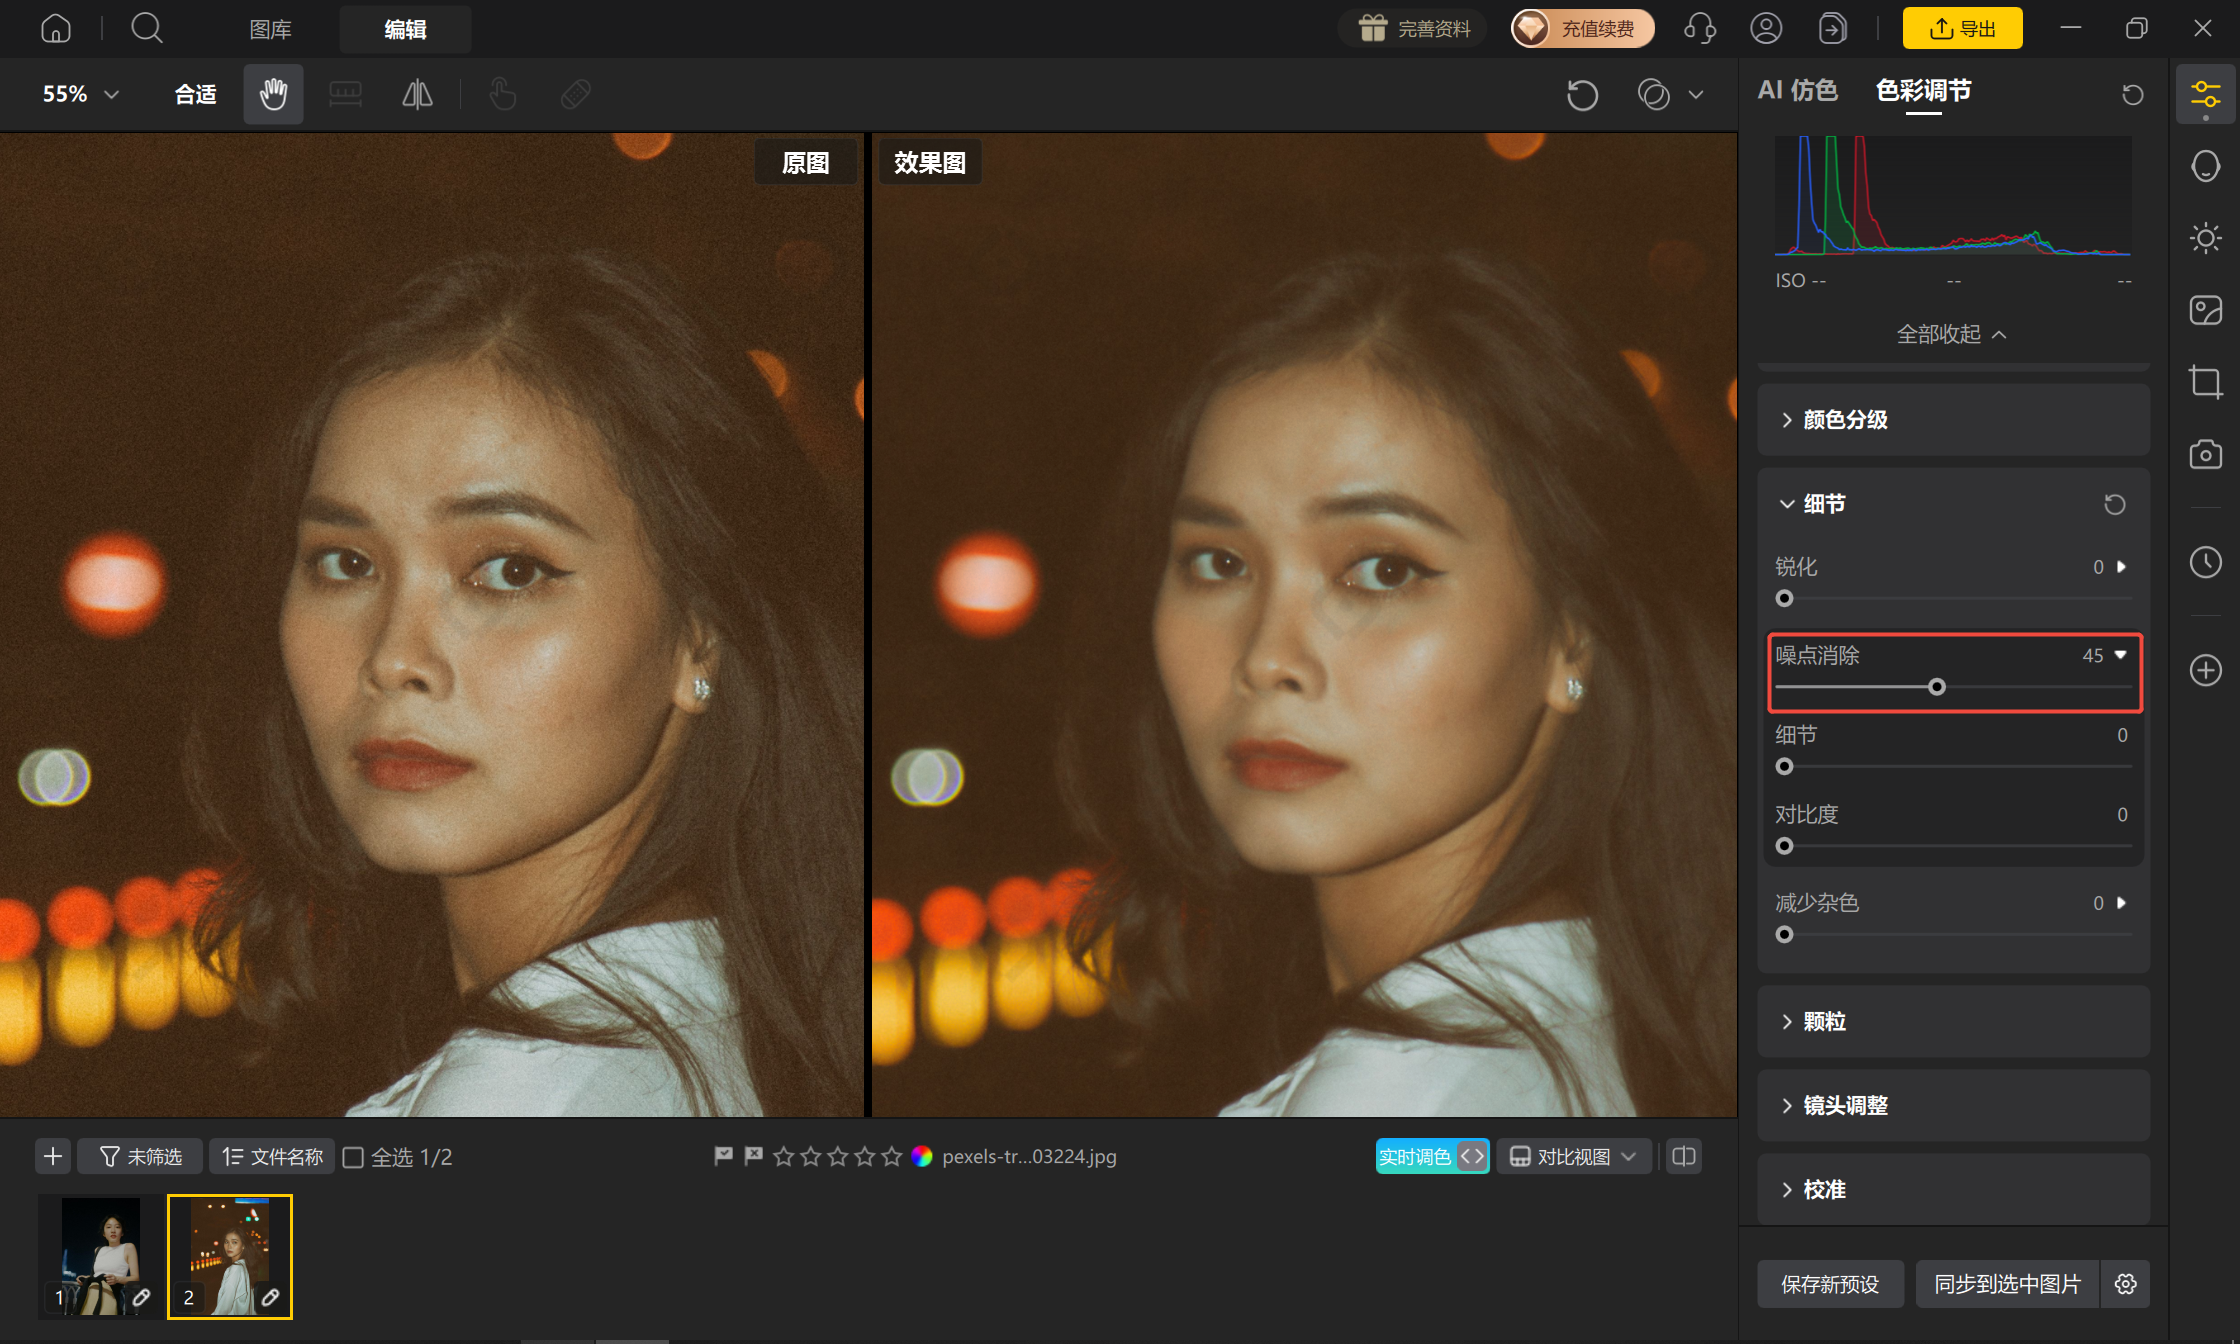Open the light sun sidebar tool
The height and width of the screenshot is (1344, 2240).
2205,238
